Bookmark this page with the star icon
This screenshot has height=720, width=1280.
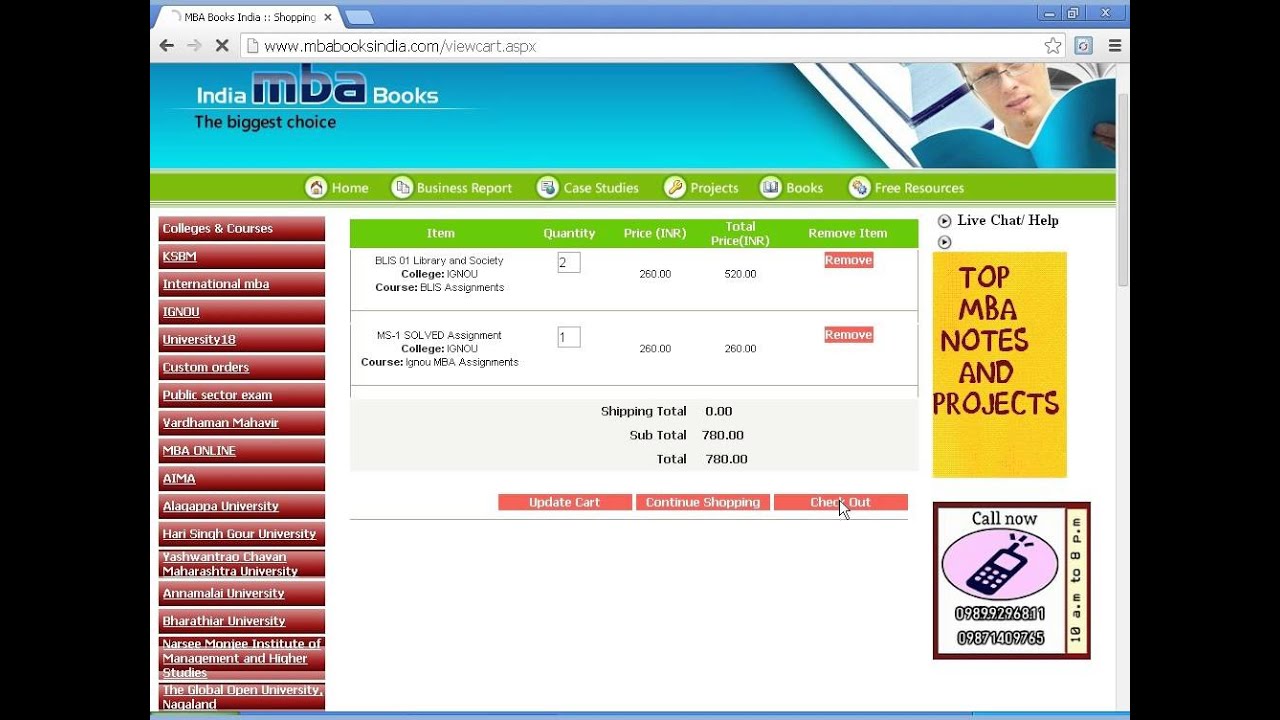tap(1053, 46)
